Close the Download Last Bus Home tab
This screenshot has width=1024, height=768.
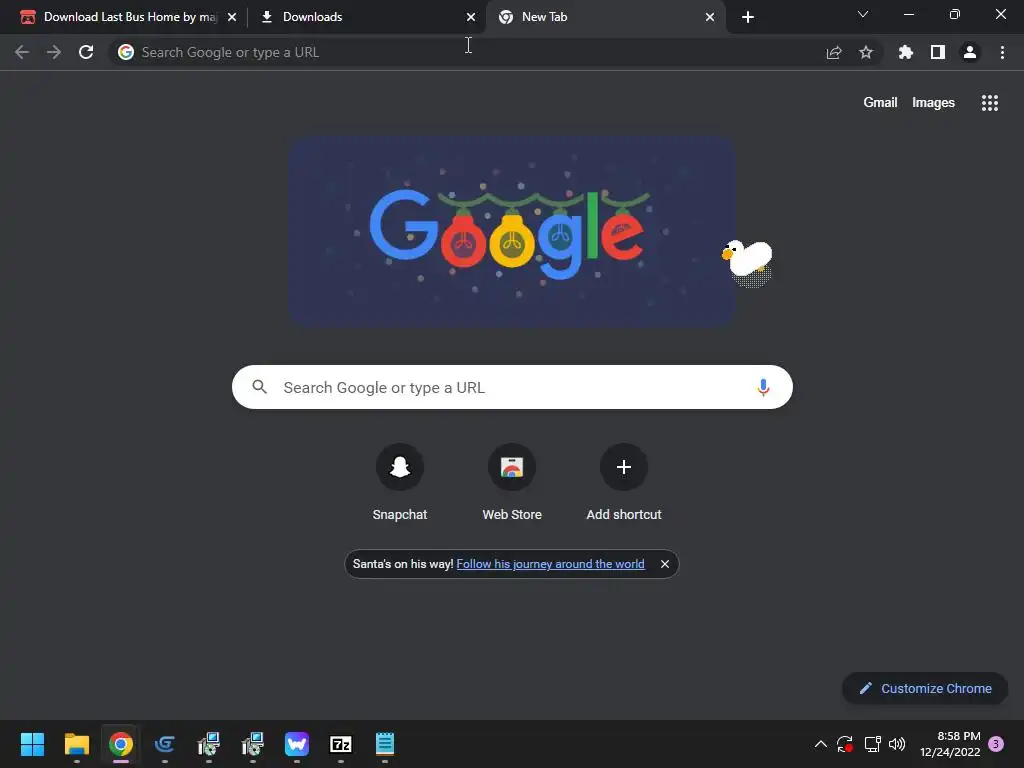(x=232, y=17)
